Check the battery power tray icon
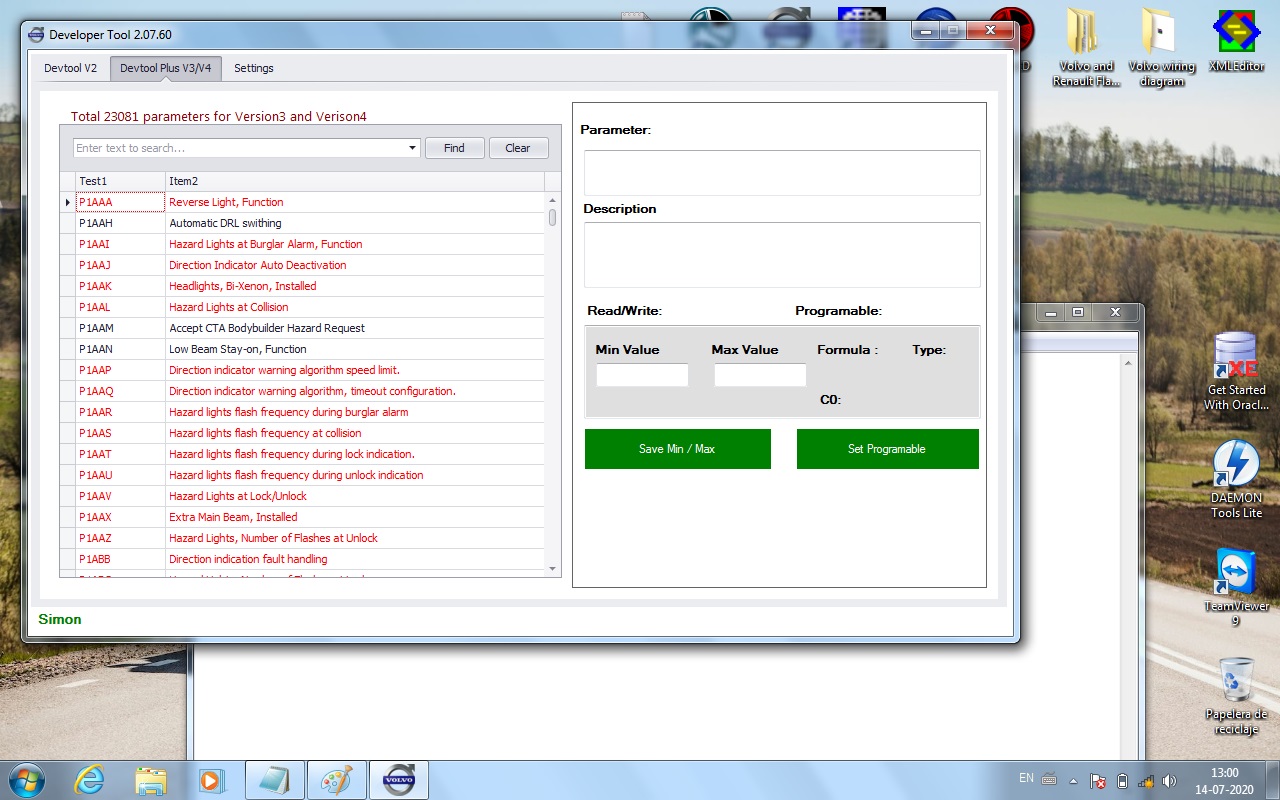Viewport: 1280px width, 800px height. point(1122,780)
